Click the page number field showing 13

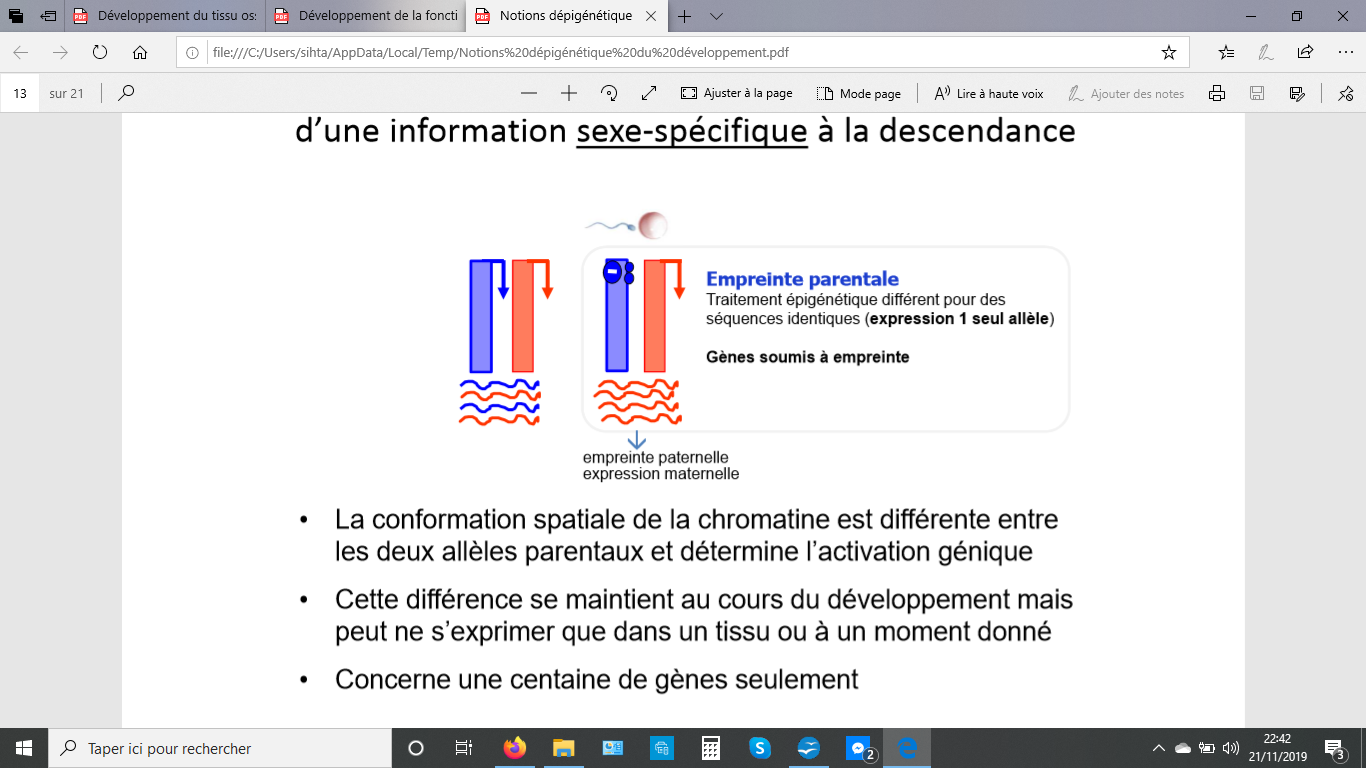click(x=20, y=93)
